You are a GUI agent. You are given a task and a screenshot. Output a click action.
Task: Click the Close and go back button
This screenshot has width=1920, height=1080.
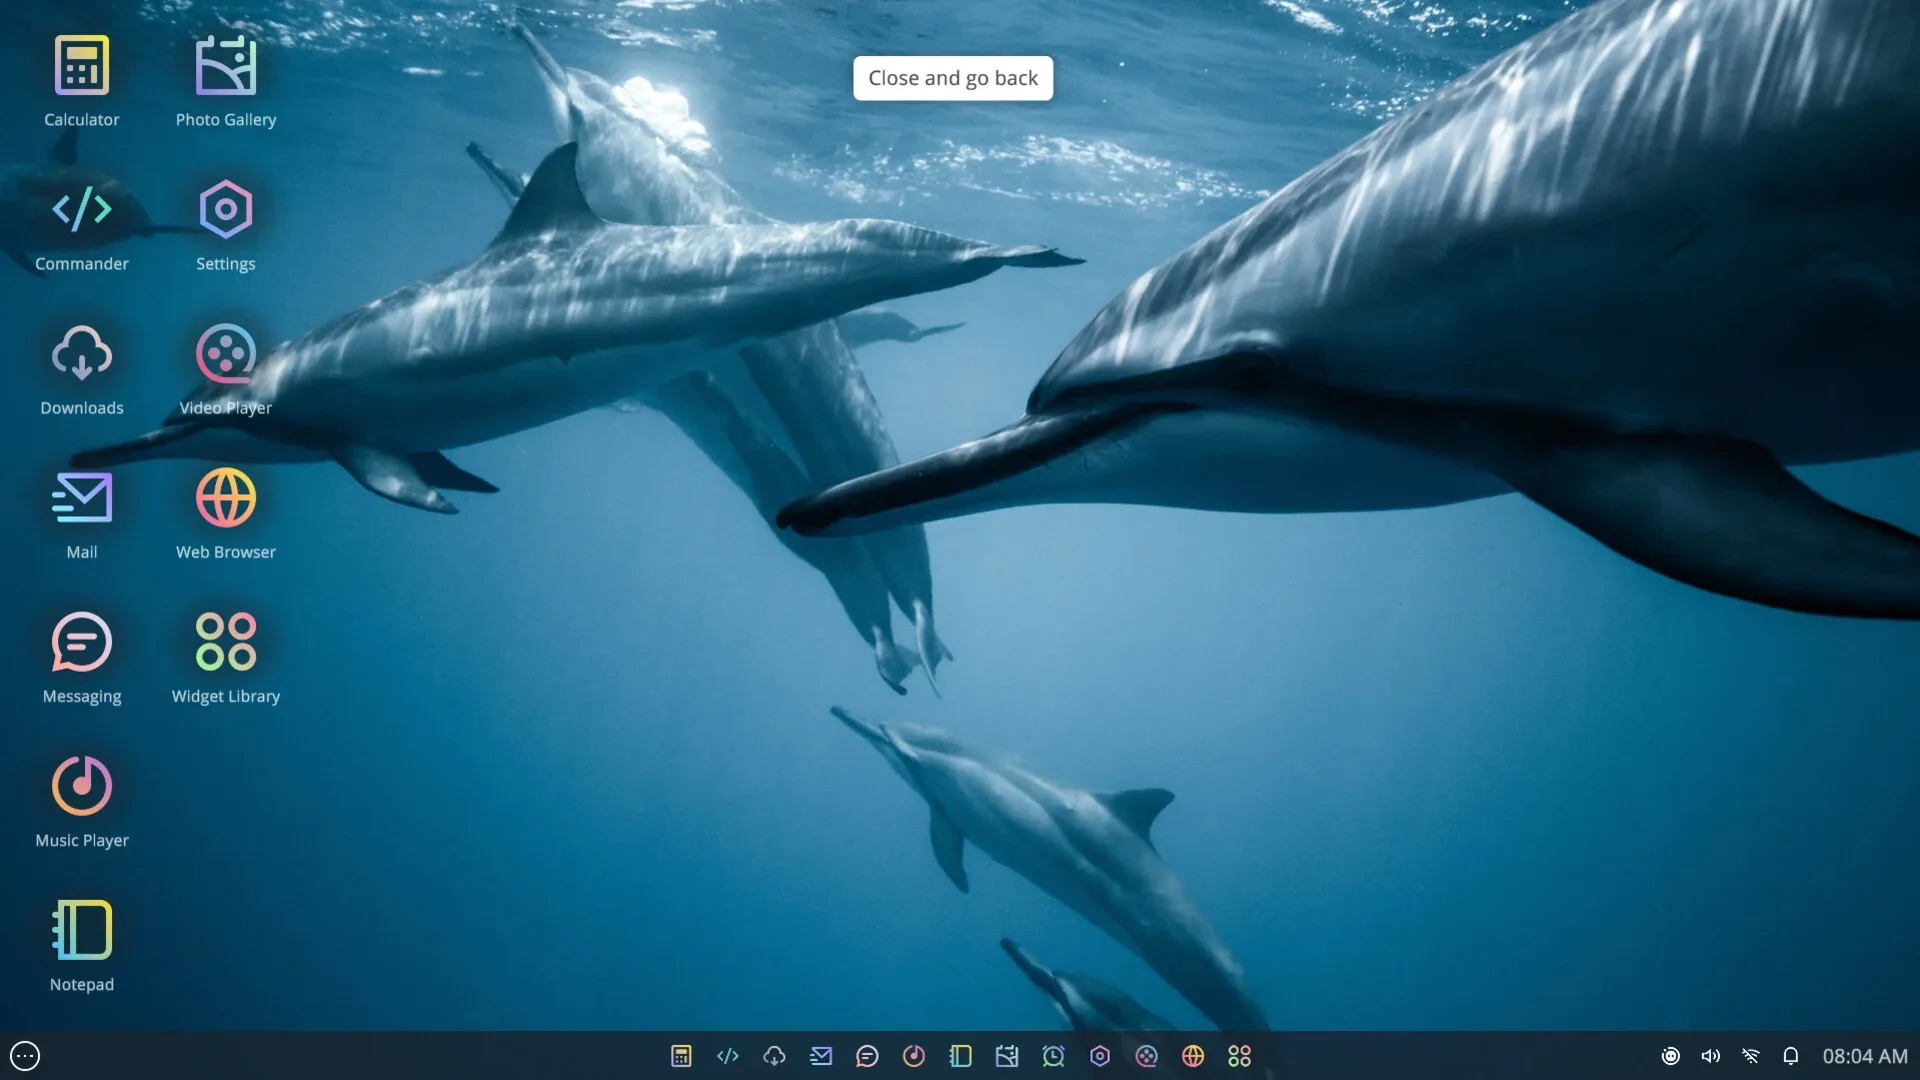[x=952, y=78]
